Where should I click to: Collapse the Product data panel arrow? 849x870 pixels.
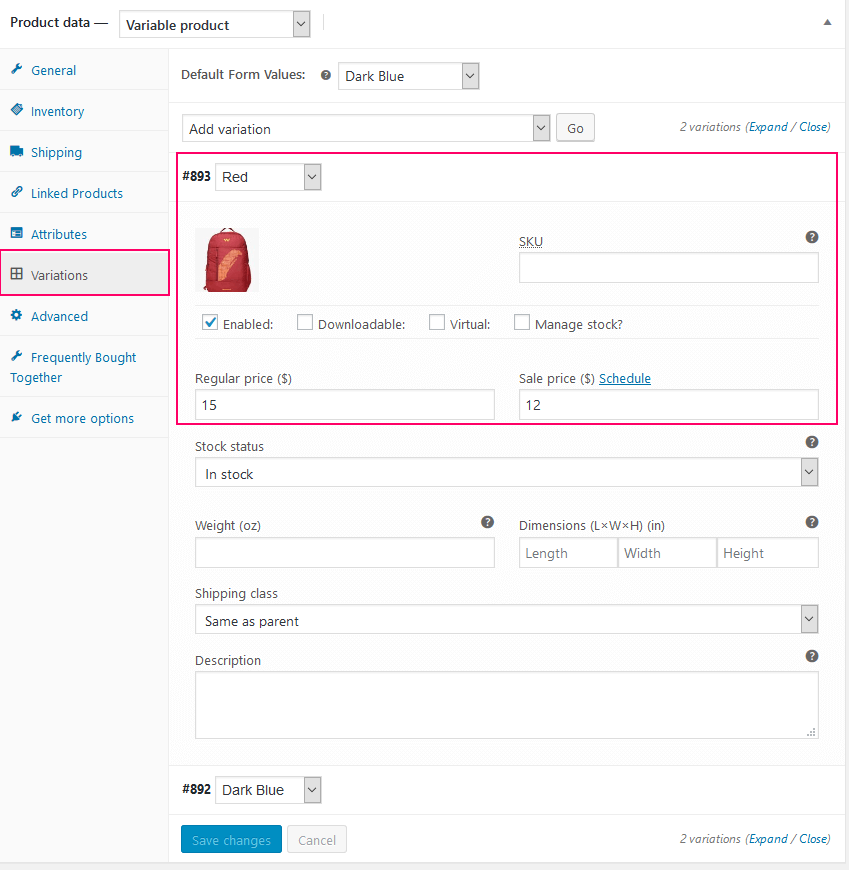tap(827, 22)
